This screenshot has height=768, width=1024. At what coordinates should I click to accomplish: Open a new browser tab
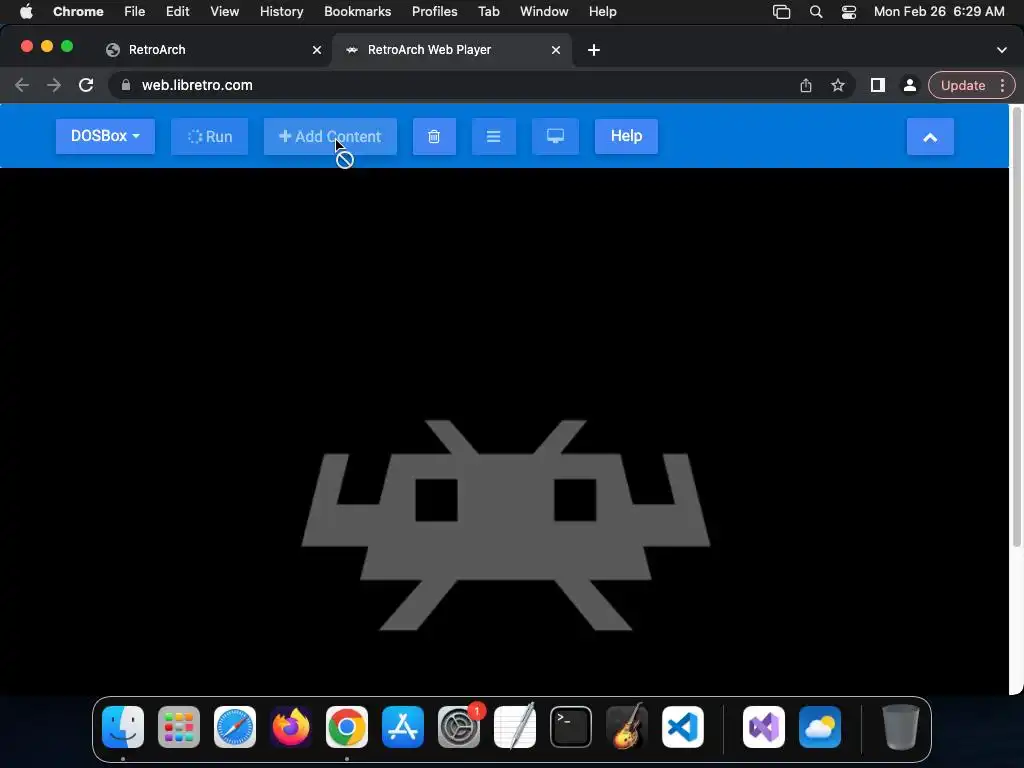coord(594,50)
